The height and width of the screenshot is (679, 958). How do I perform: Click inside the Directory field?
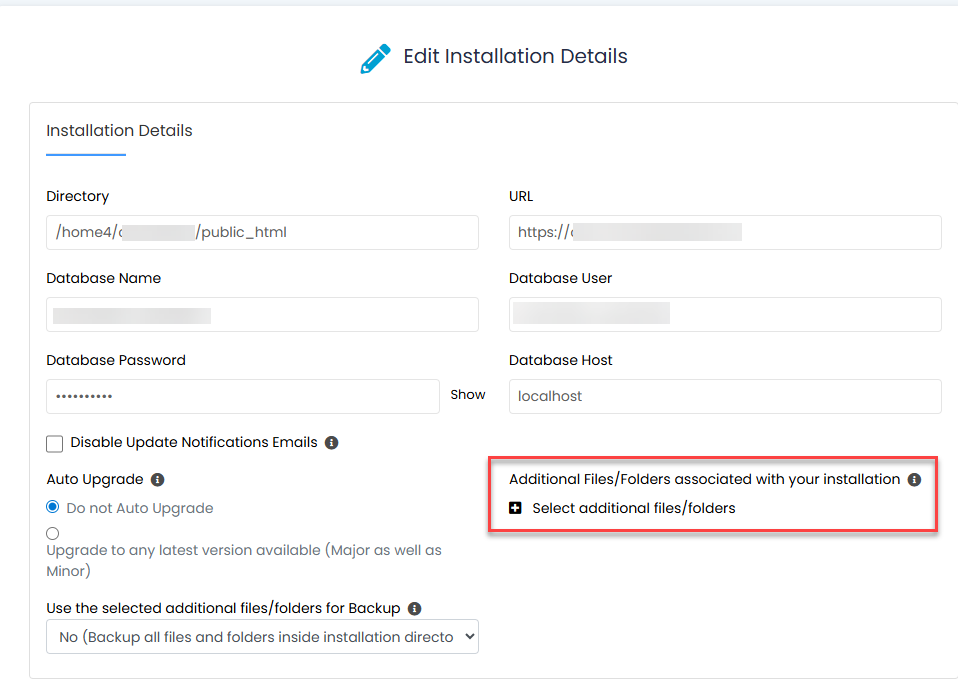[x=262, y=232]
